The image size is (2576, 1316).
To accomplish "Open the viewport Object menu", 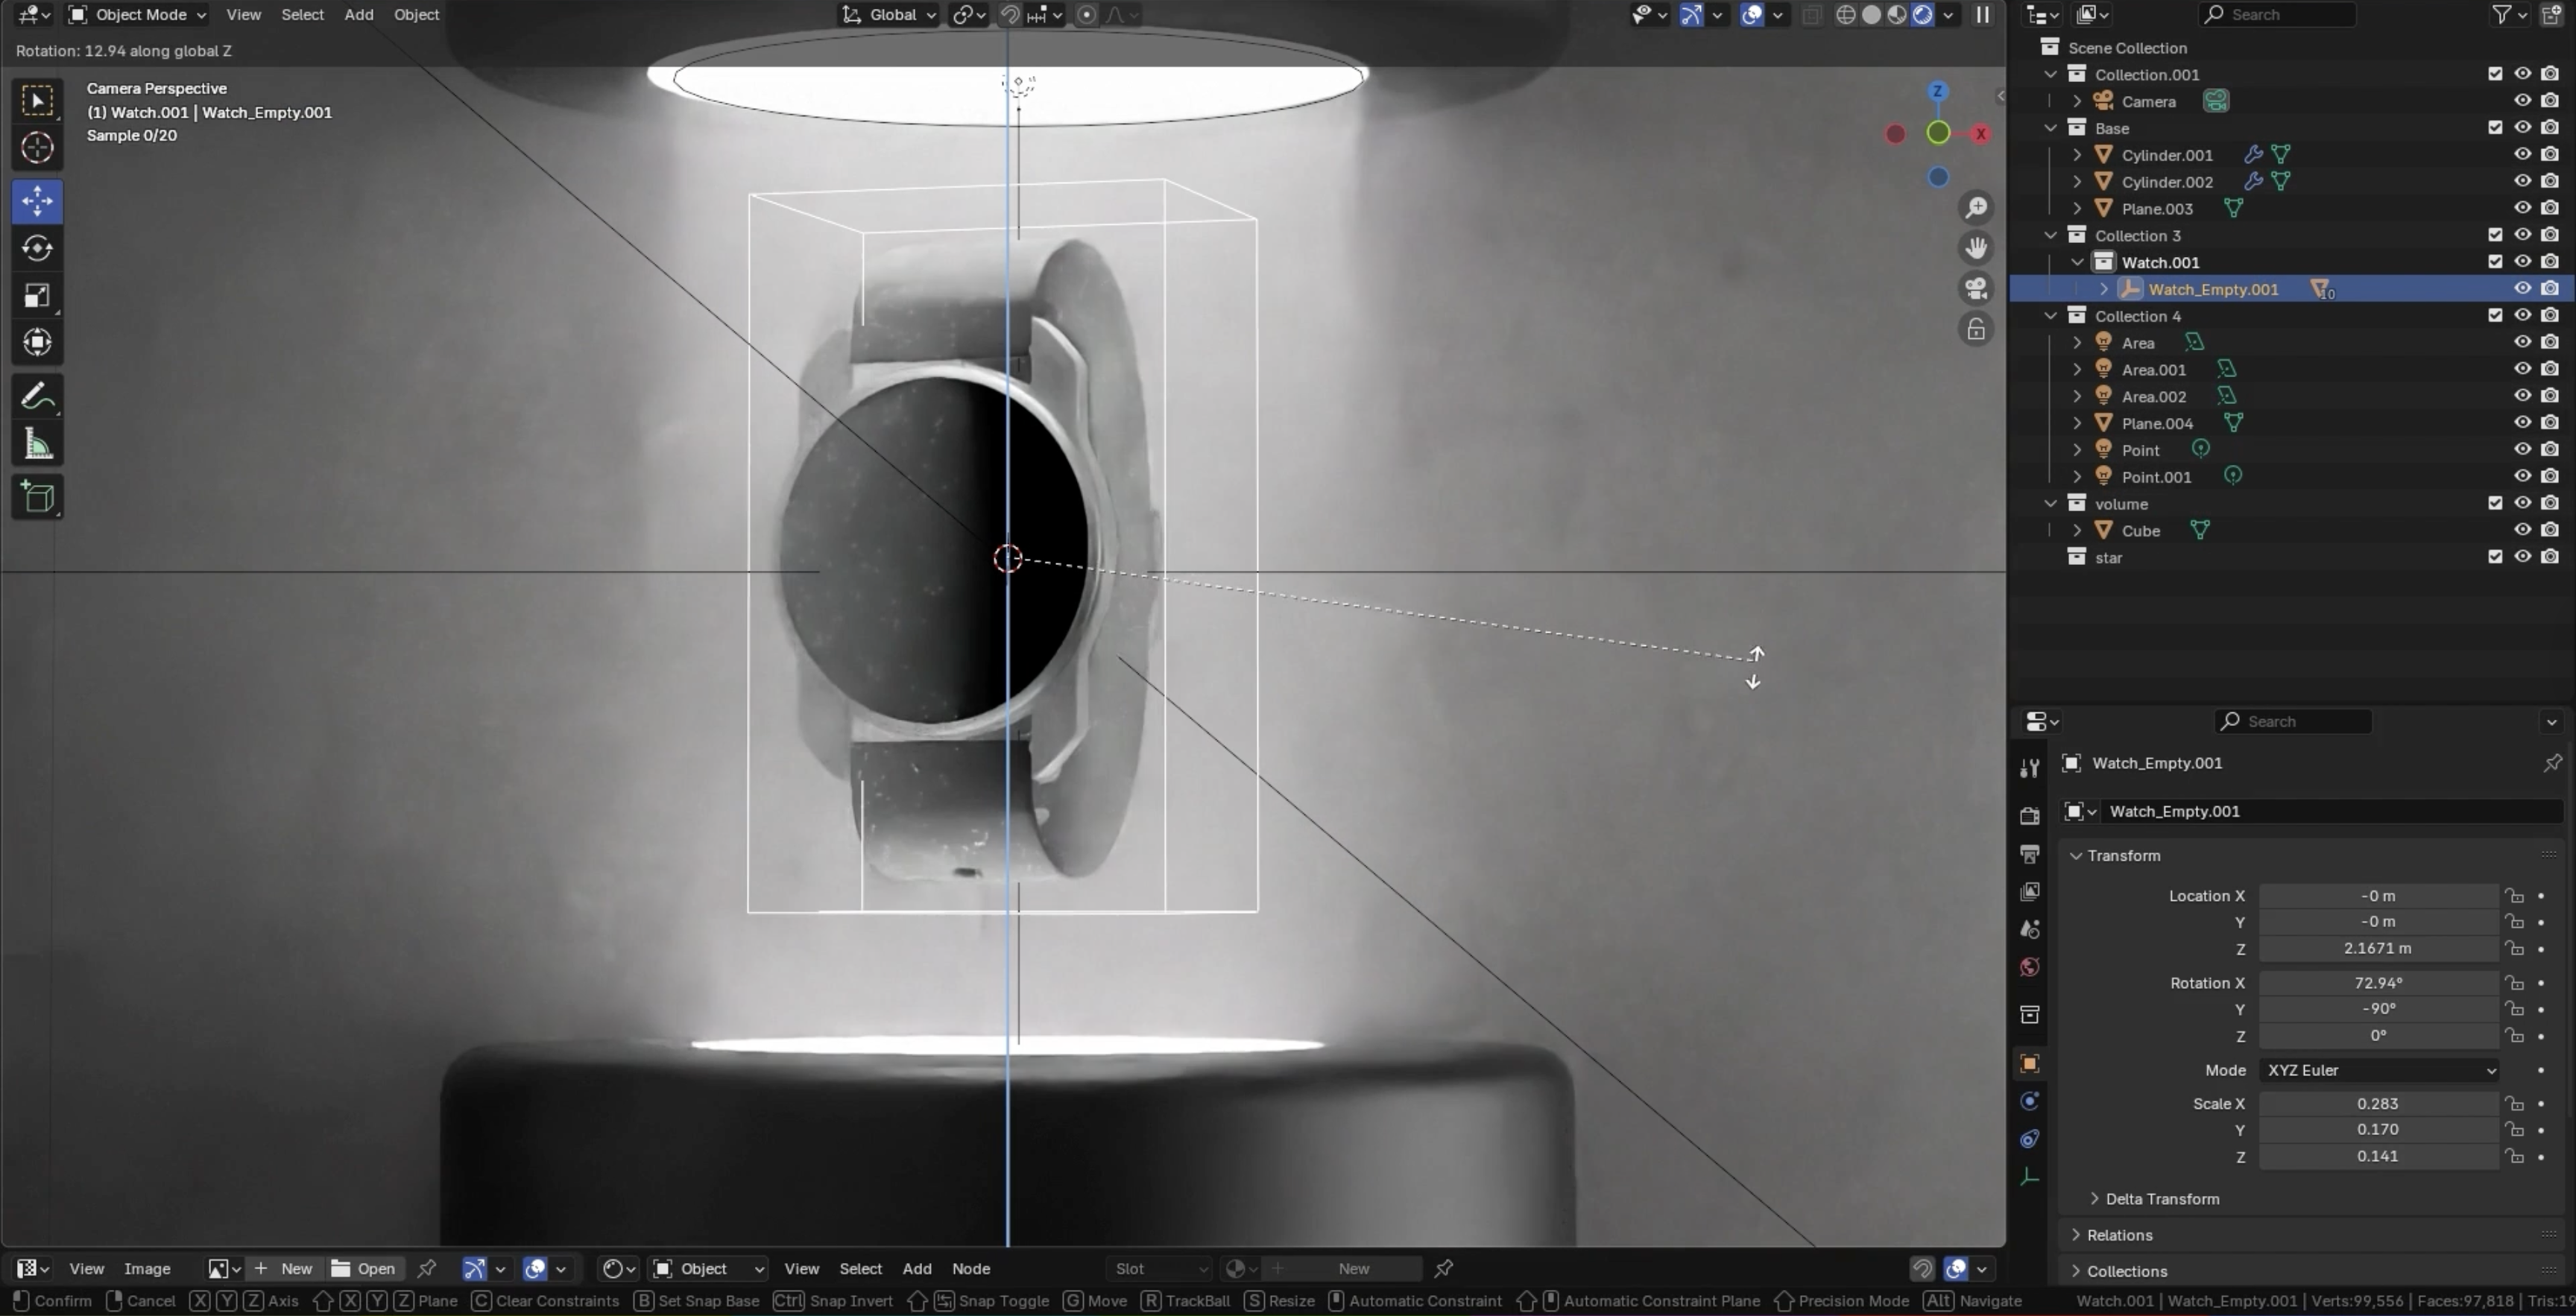I will click(x=416, y=14).
